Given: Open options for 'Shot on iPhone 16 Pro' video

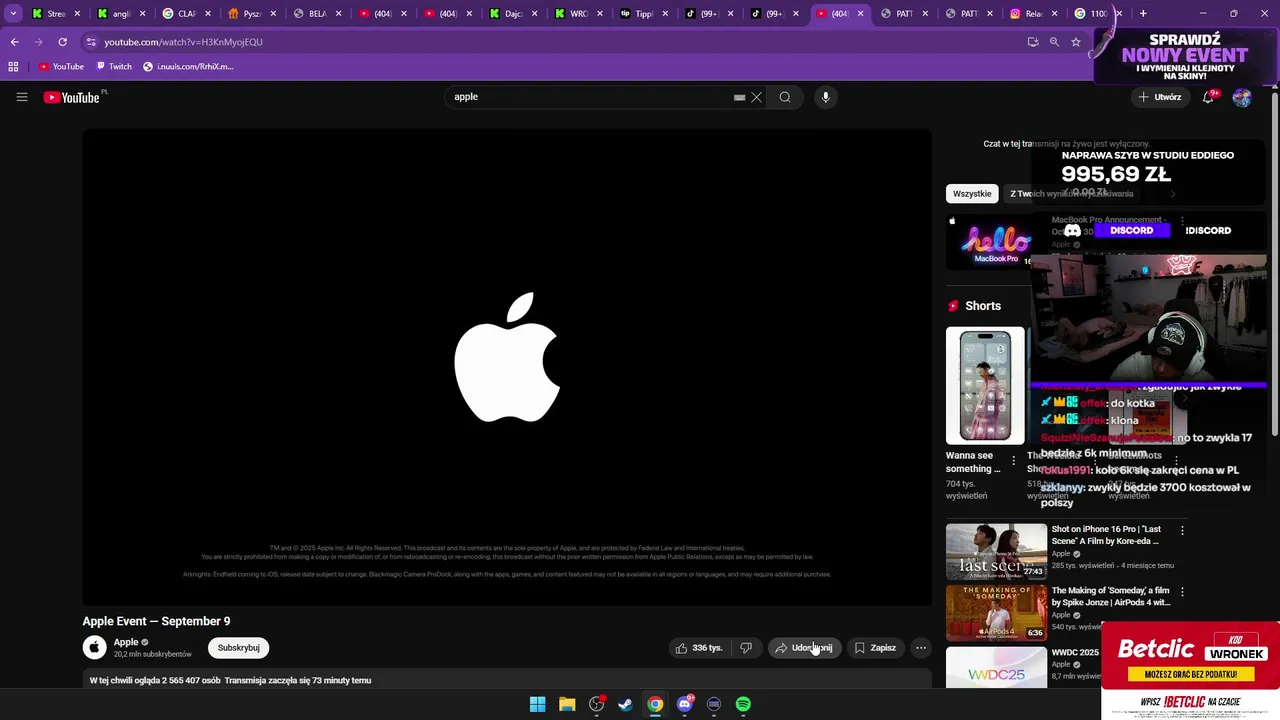Looking at the screenshot, I should click(1182, 531).
